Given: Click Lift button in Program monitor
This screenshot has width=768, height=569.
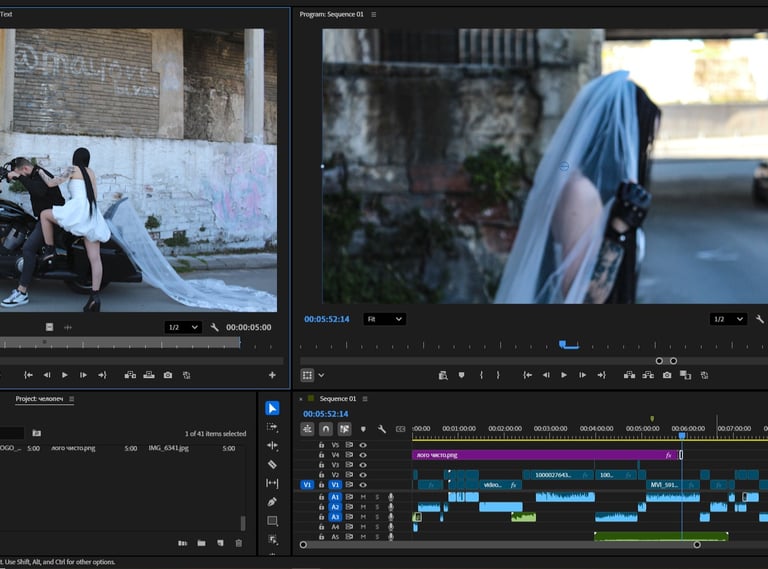Looking at the screenshot, I should 629,375.
